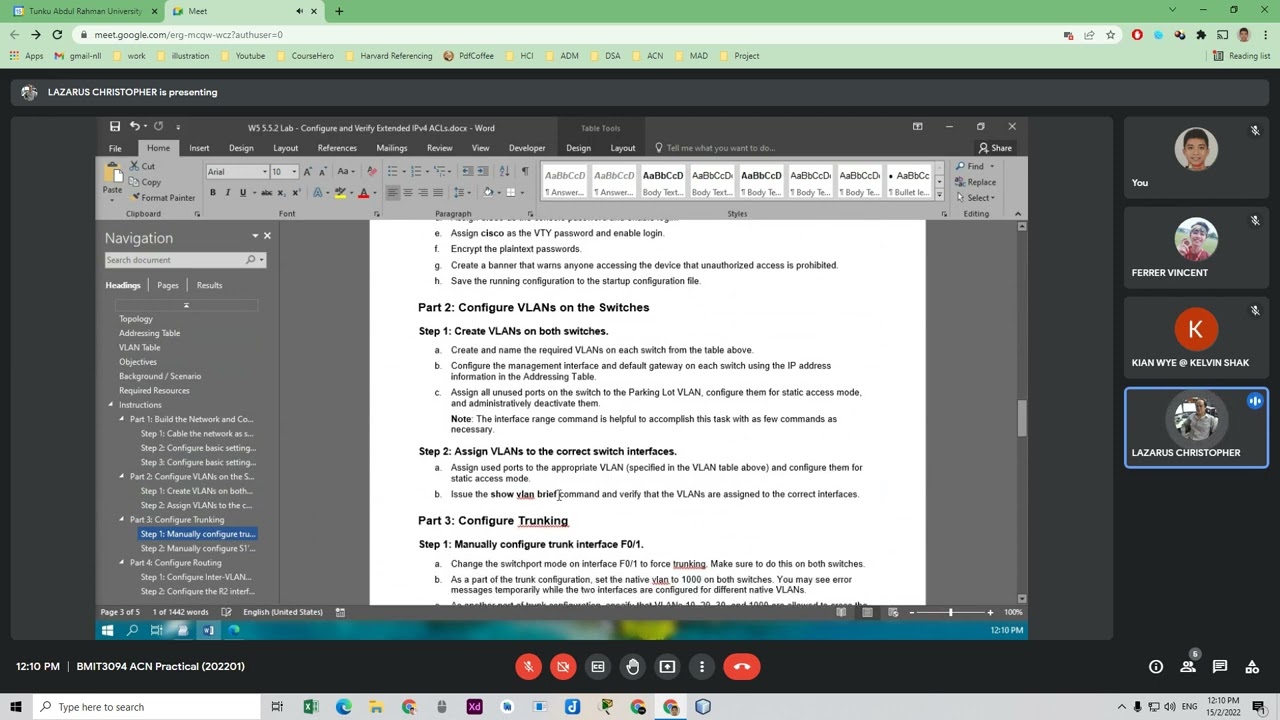Toggle Italic formatting
1280x720 pixels.
[228, 193]
